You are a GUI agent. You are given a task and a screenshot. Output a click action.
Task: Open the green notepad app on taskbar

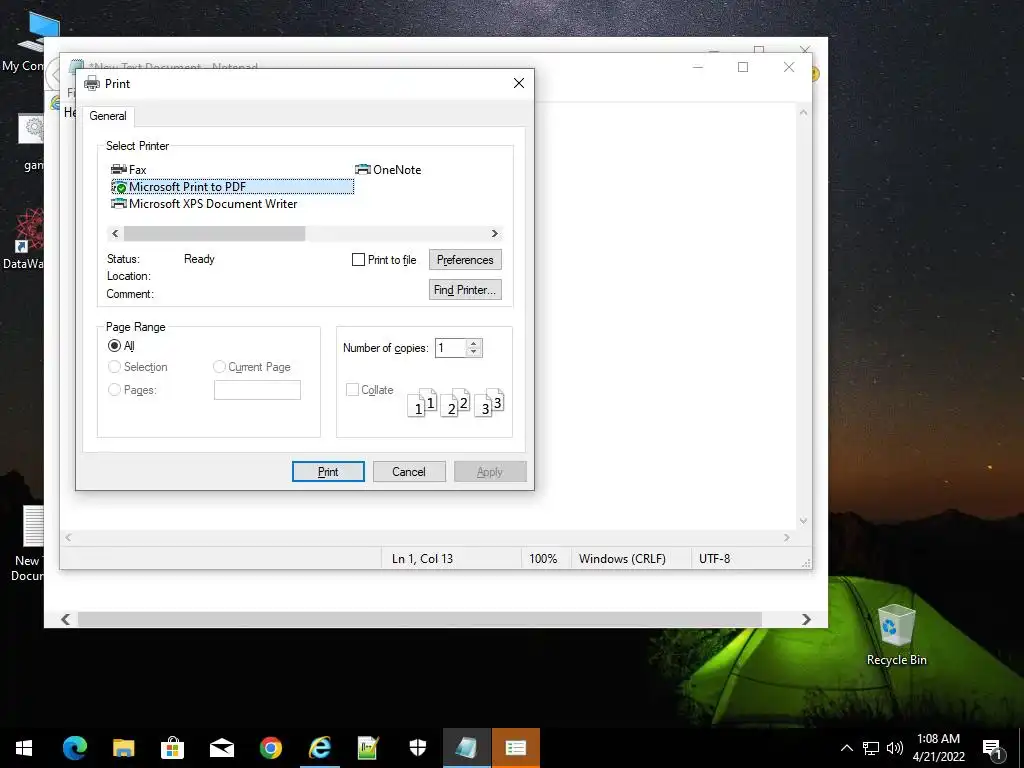pos(368,748)
